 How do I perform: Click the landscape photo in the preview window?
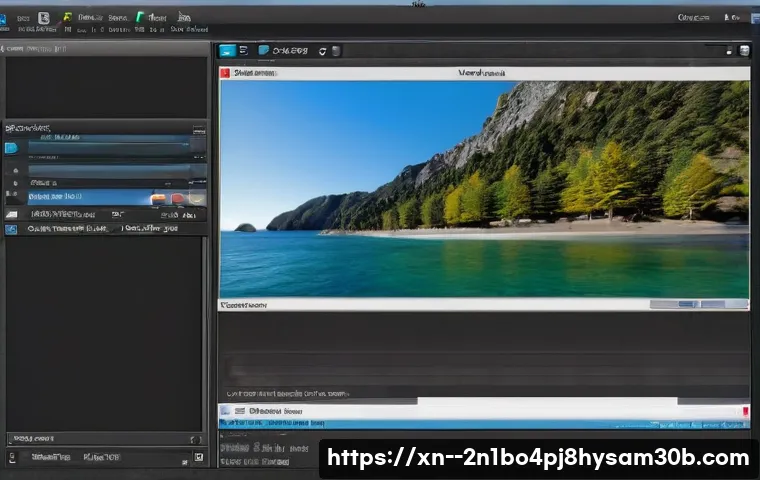pyautogui.click(x=484, y=188)
